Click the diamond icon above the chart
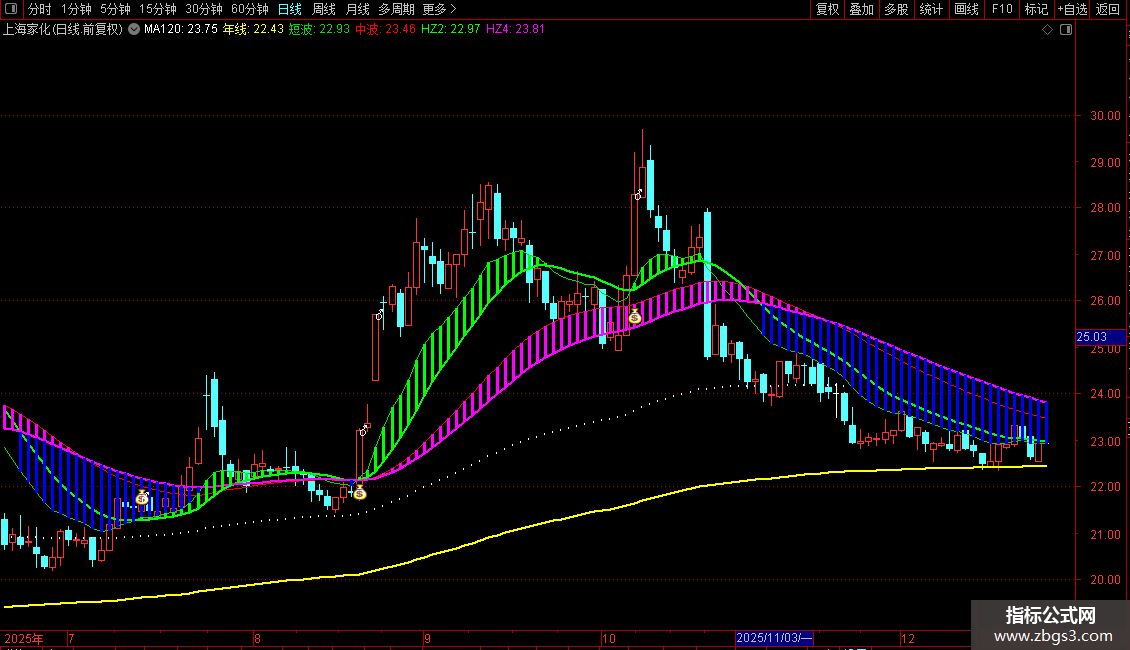1130x650 pixels. (1048, 30)
